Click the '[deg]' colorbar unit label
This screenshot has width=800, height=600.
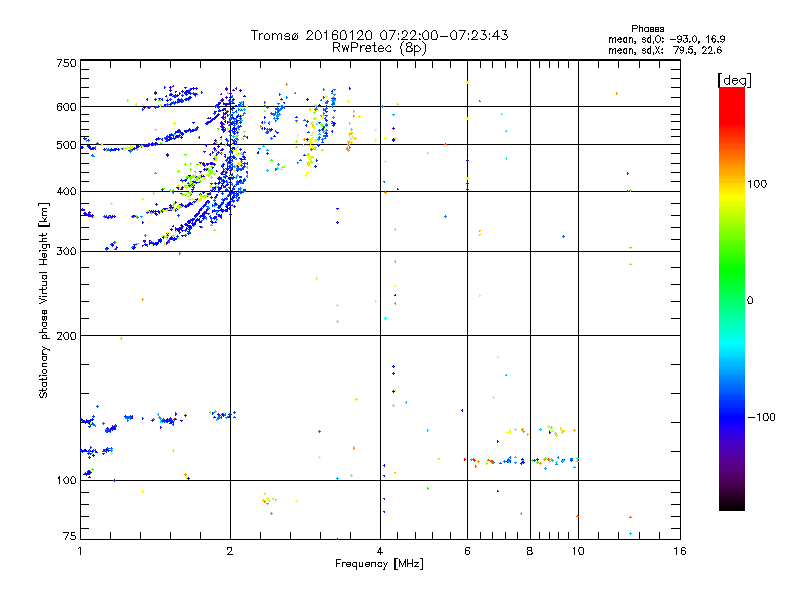click(x=734, y=81)
